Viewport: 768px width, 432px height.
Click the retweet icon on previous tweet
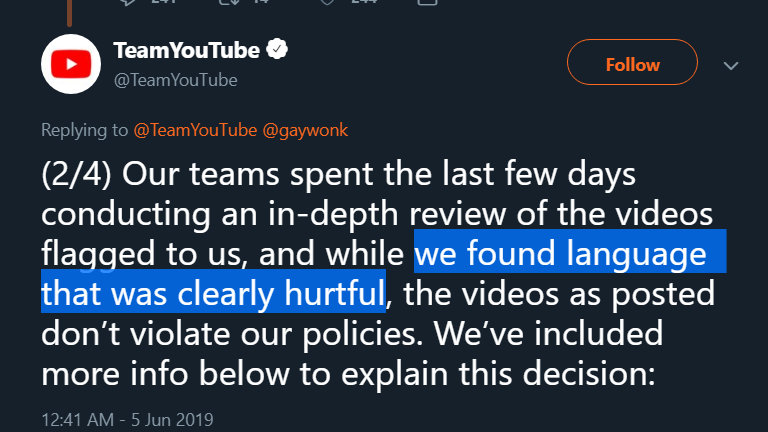[x=228, y=1]
